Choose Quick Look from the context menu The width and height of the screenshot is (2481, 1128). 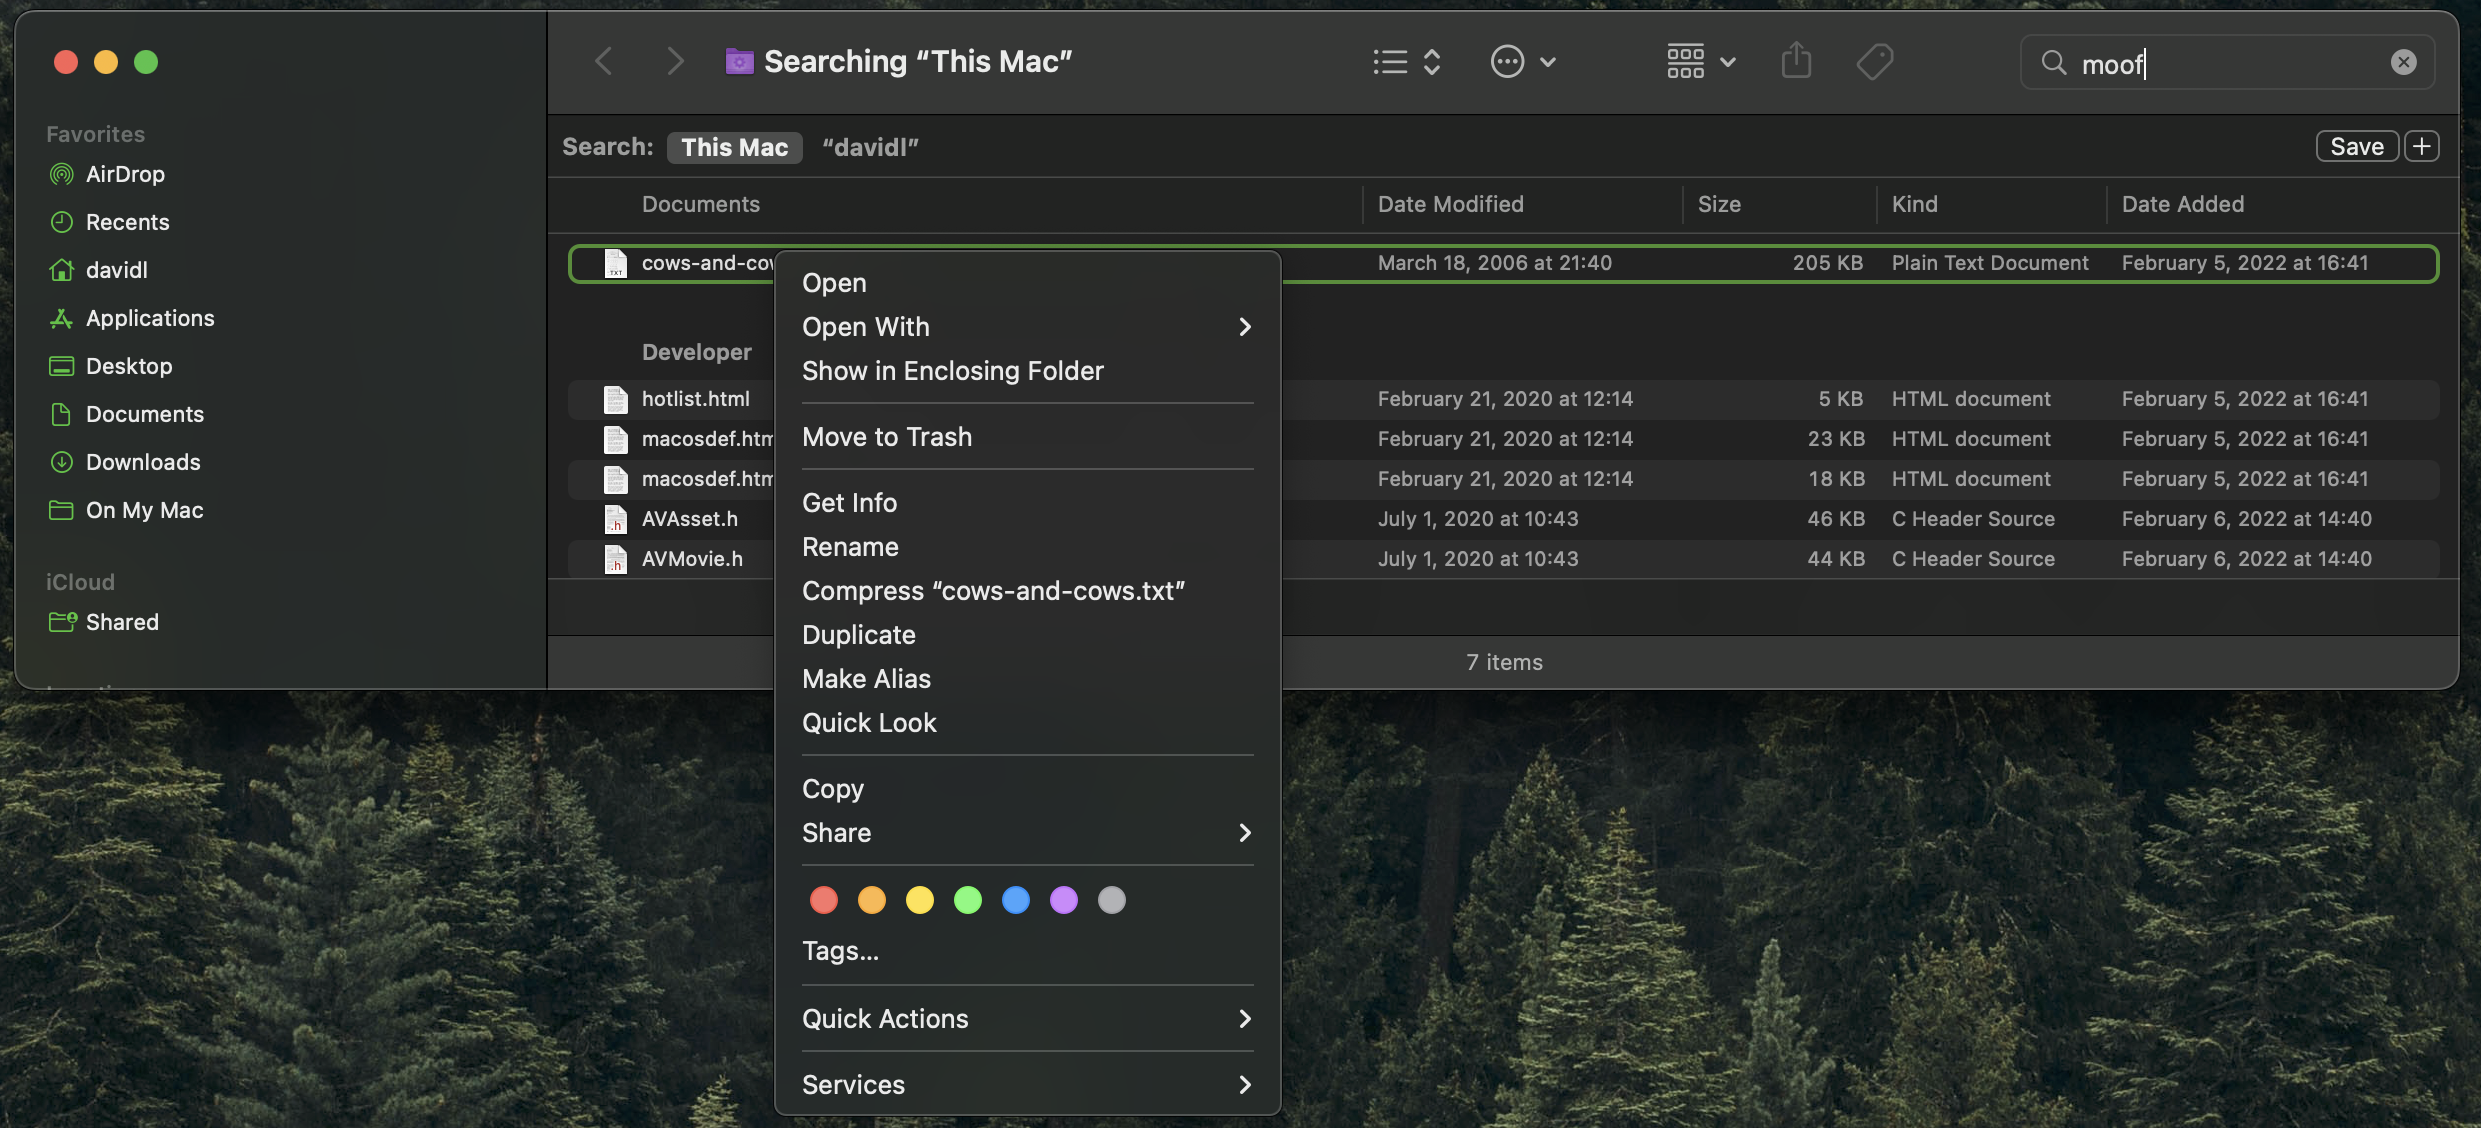click(x=1027, y=723)
